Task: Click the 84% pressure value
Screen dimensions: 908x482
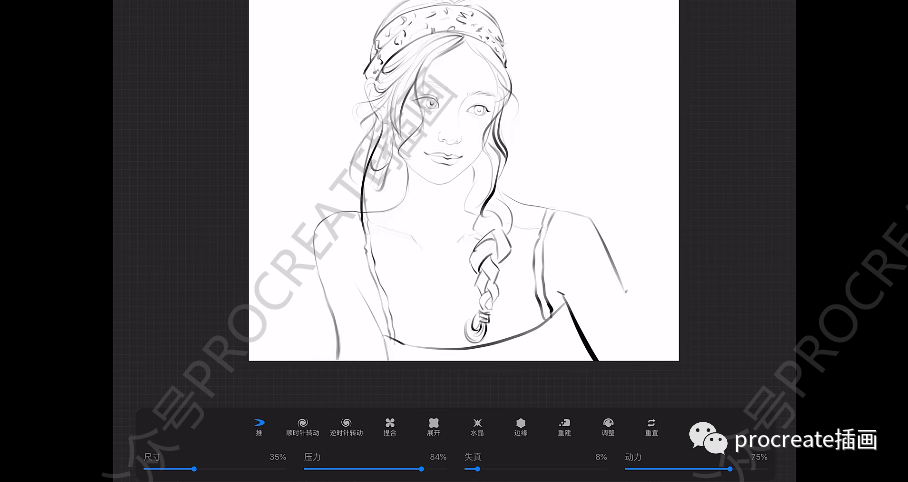Action: click(x=438, y=457)
